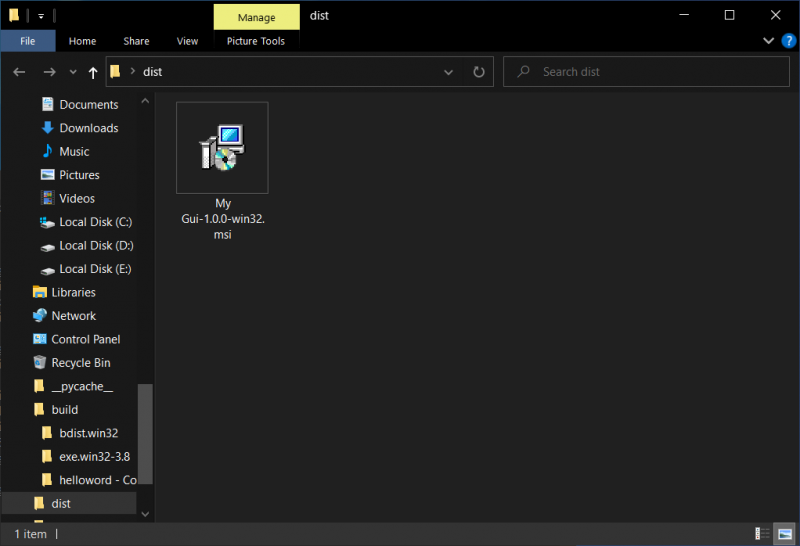The width and height of the screenshot is (800, 546).
Task: Open the Share ribbon tab
Action: (136, 41)
